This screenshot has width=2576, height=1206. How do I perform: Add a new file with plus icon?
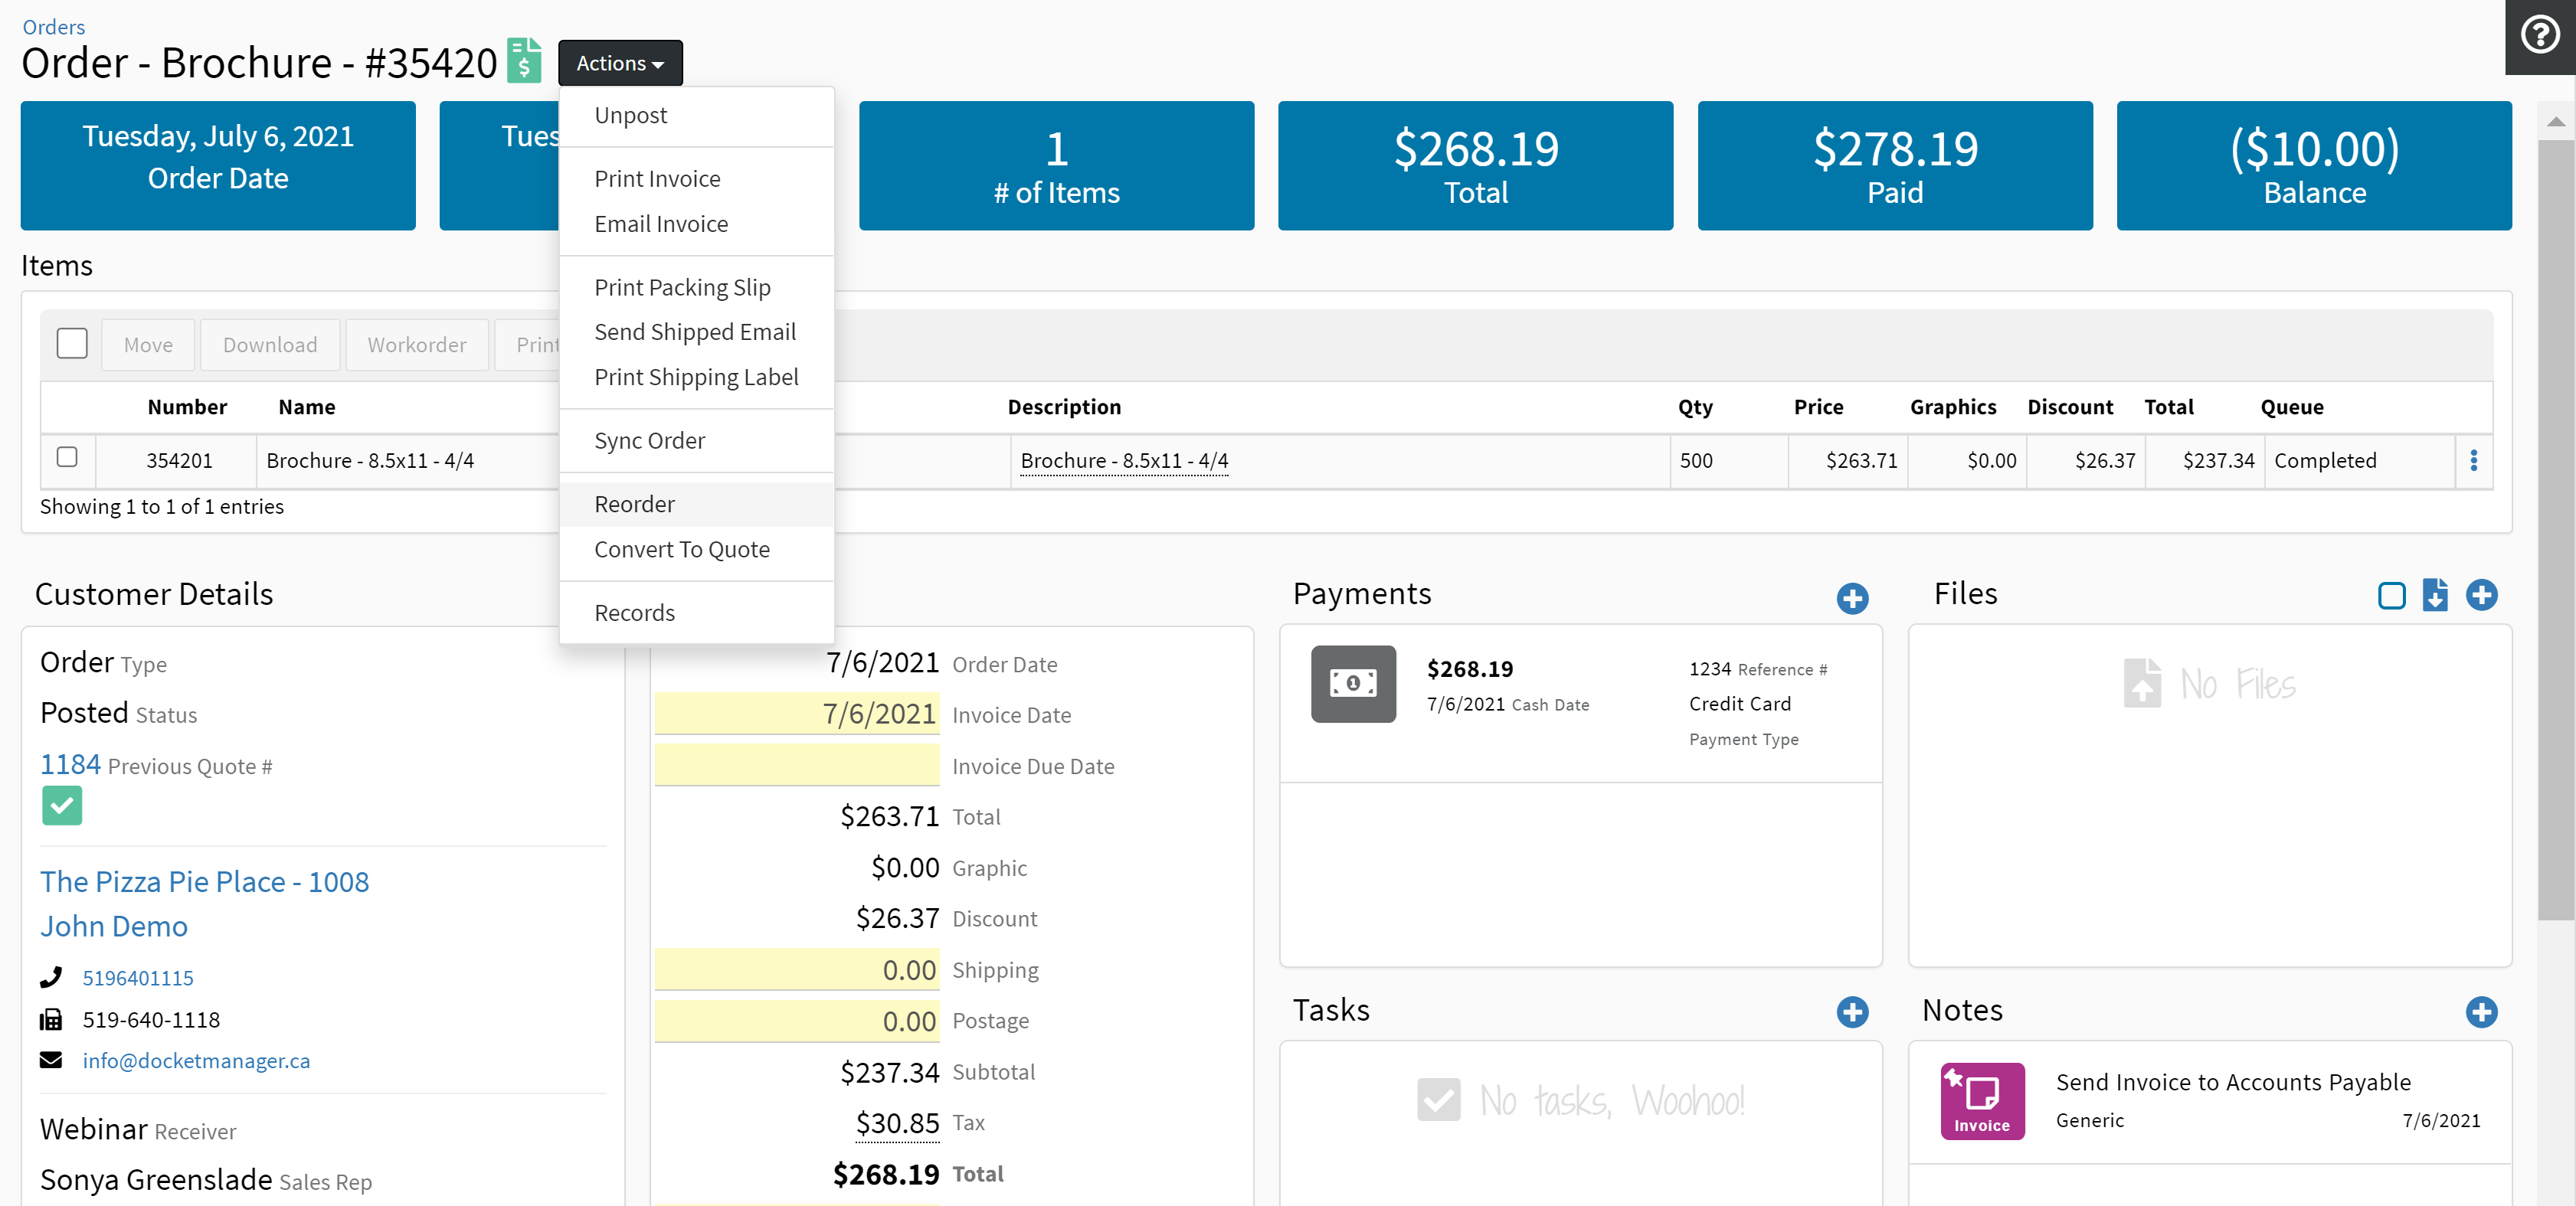click(2481, 595)
